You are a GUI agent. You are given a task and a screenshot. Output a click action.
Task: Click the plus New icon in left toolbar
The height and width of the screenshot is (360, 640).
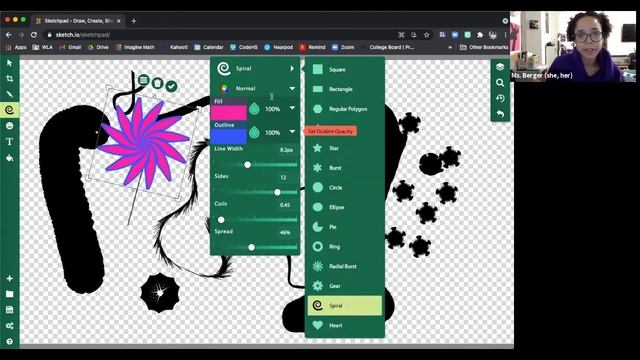(9, 278)
